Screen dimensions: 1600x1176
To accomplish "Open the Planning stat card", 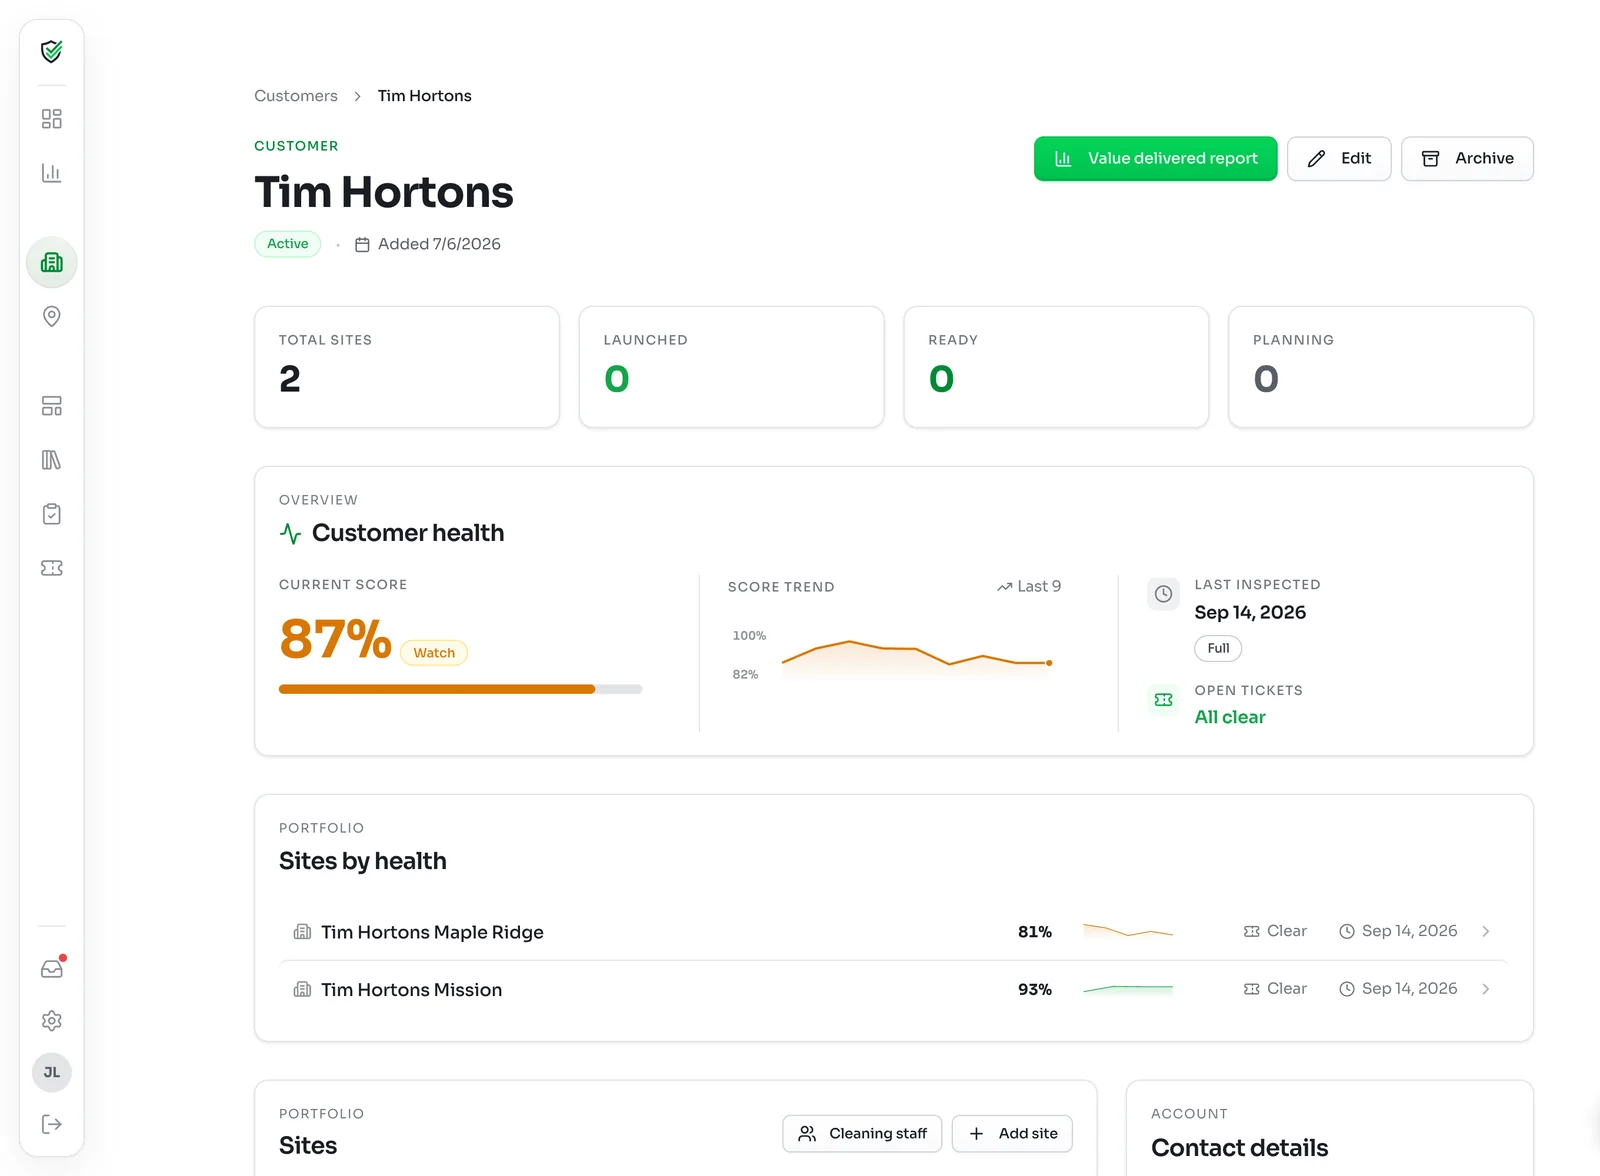I will (x=1381, y=367).
